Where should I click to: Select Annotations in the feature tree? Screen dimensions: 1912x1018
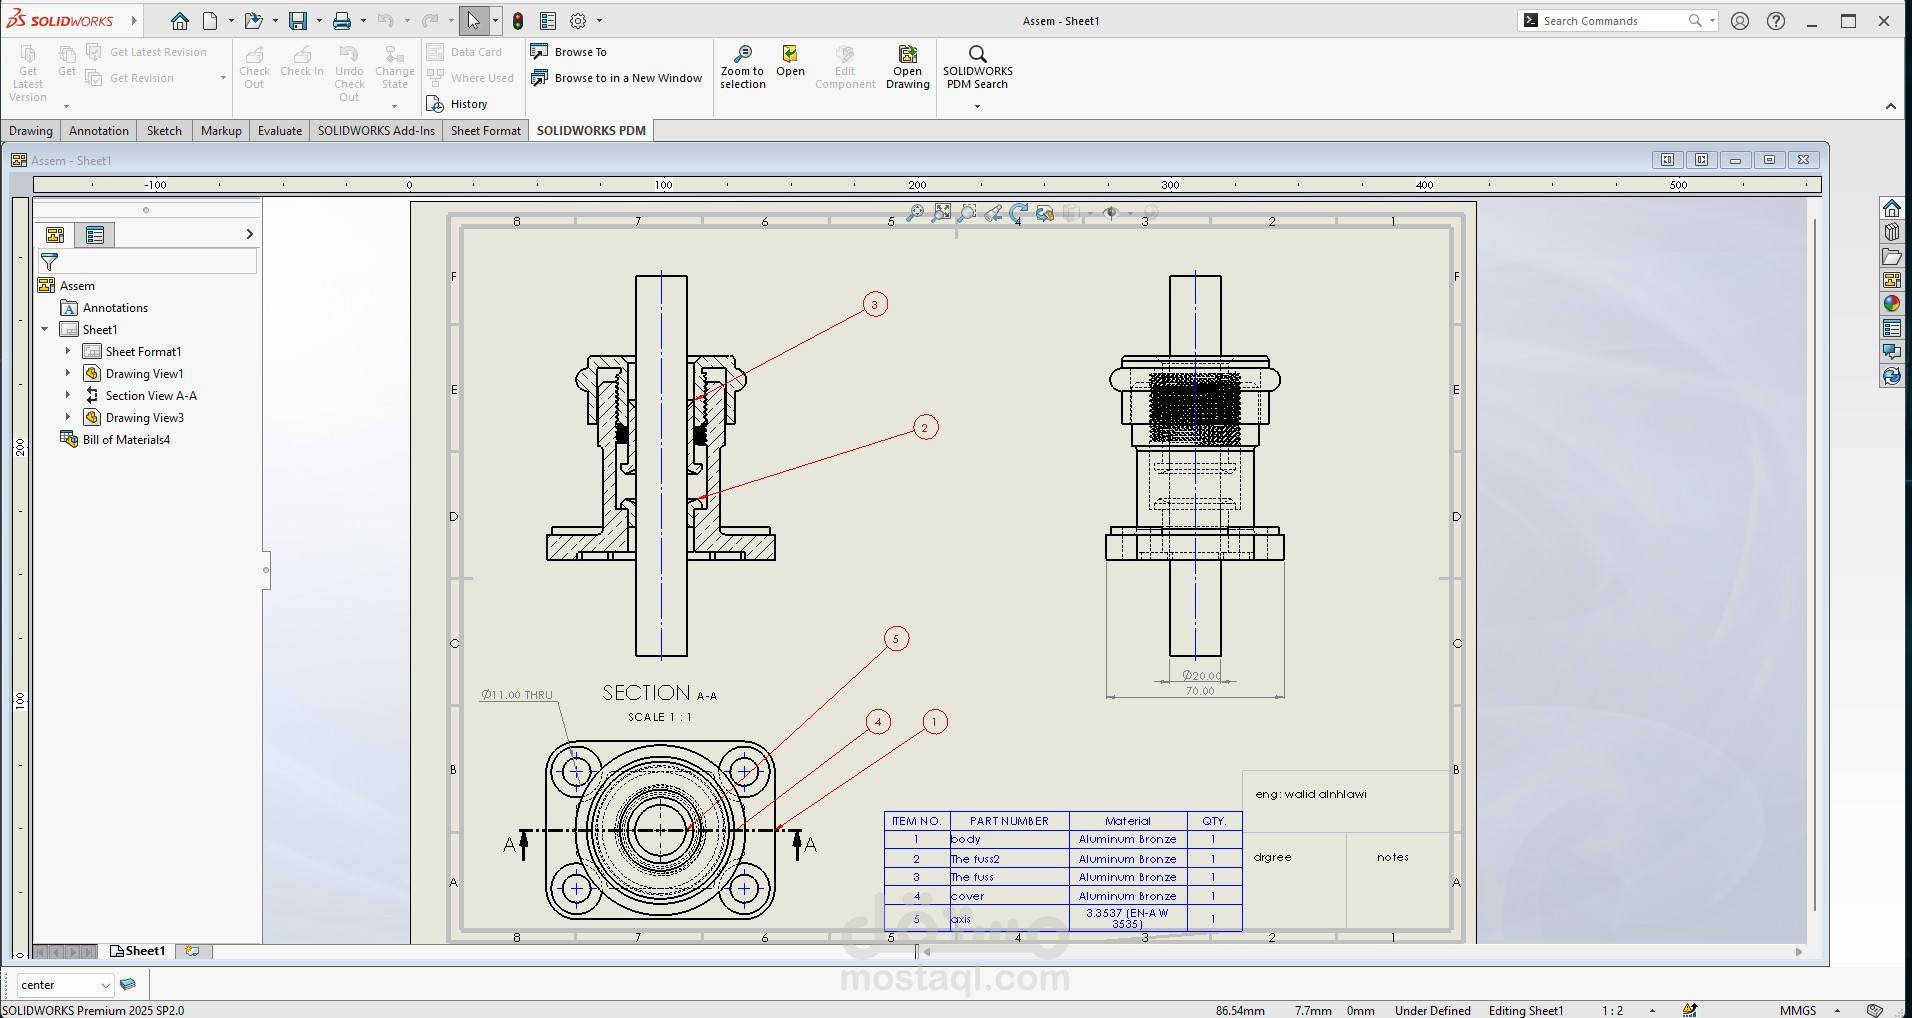pyautogui.click(x=105, y=307)
